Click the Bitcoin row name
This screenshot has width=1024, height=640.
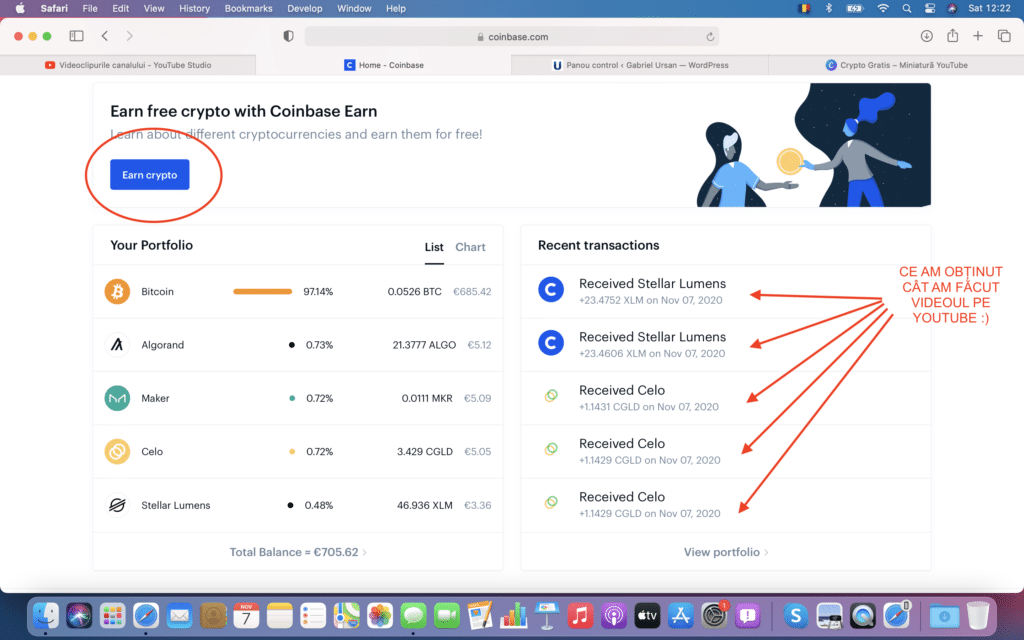tap(157, 291)
